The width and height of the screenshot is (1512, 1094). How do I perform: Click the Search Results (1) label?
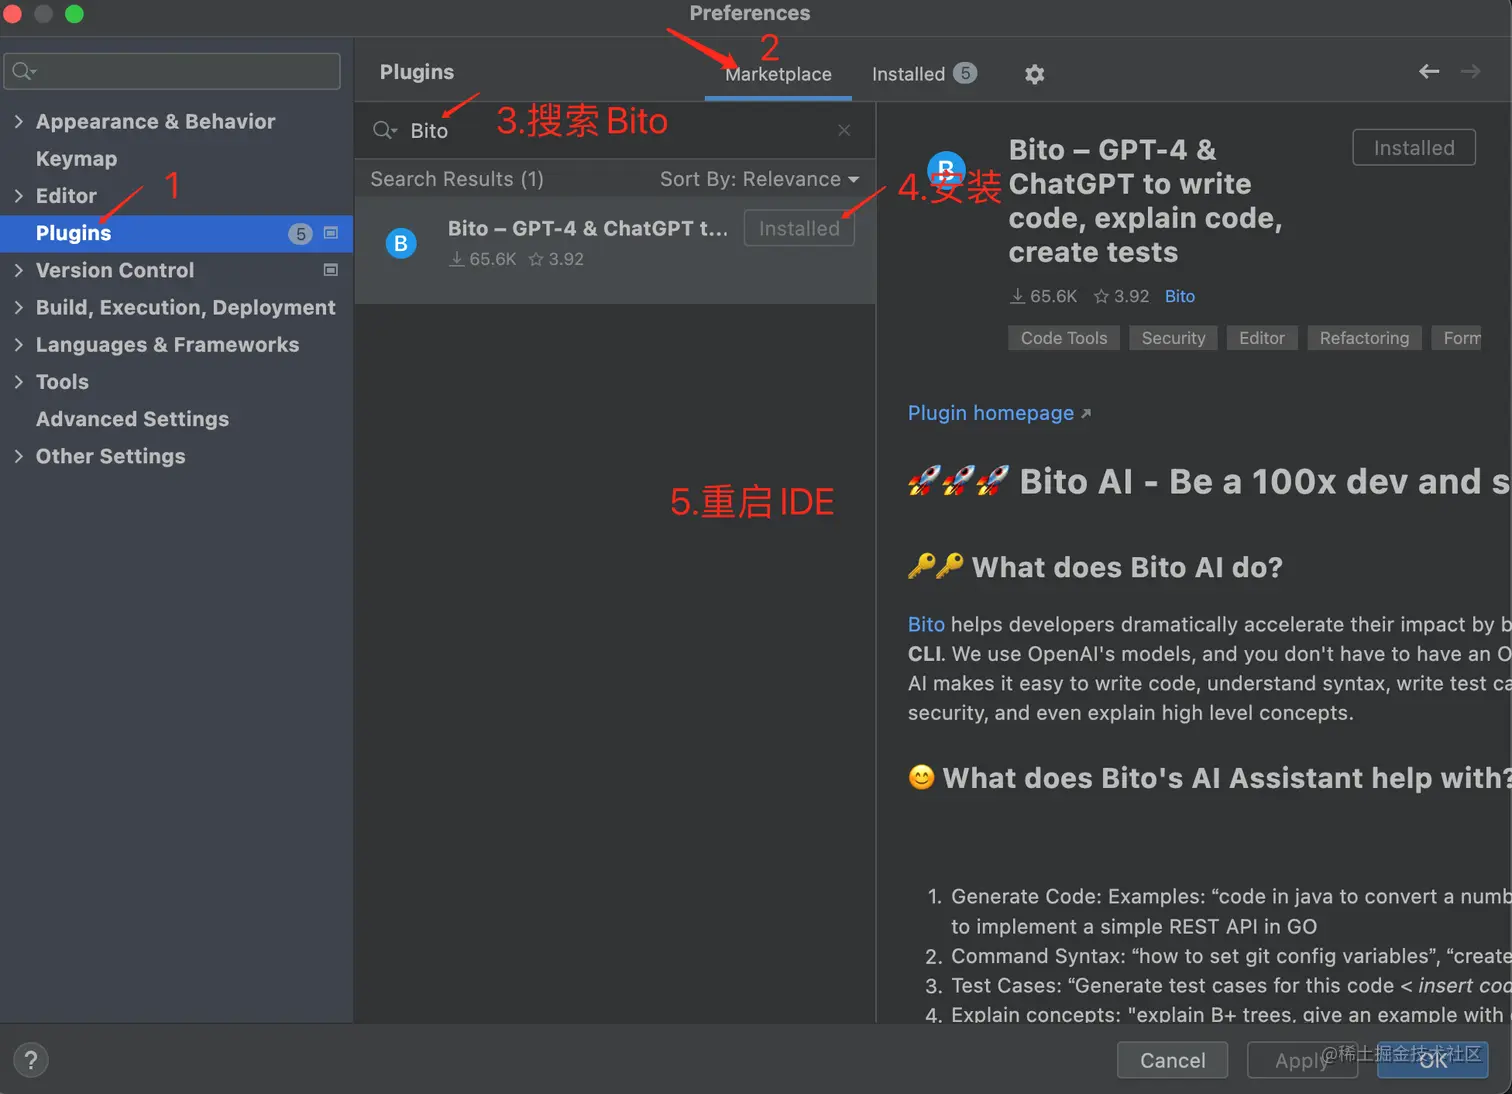pos(457,179)
